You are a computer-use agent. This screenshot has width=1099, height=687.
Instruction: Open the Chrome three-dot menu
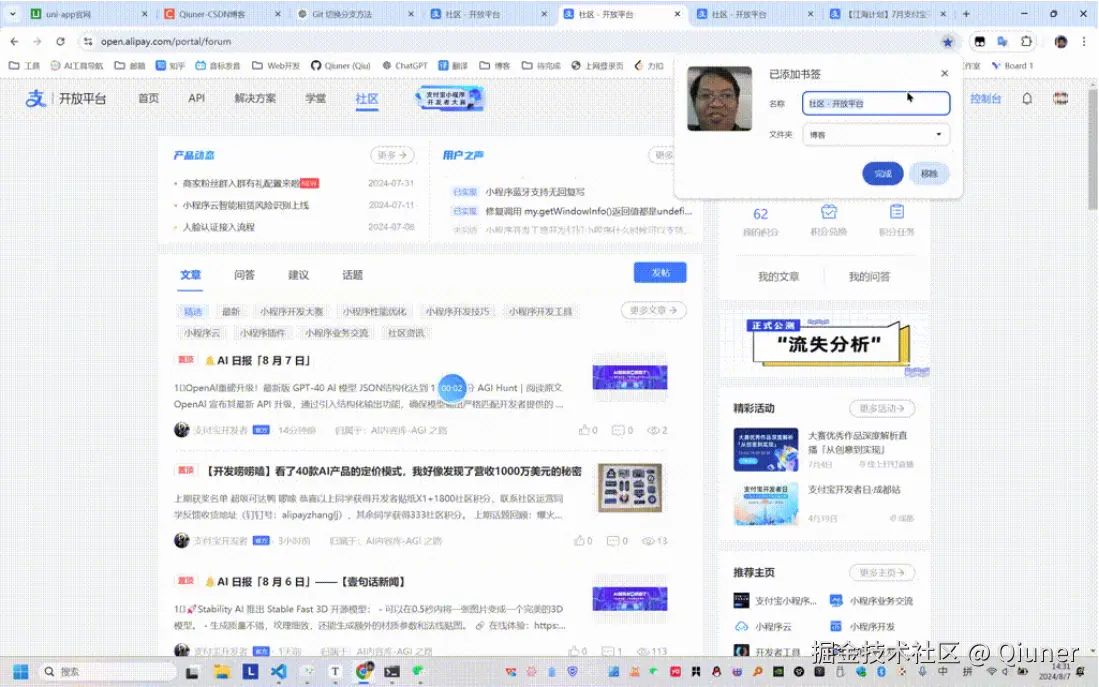[1084, 42]
